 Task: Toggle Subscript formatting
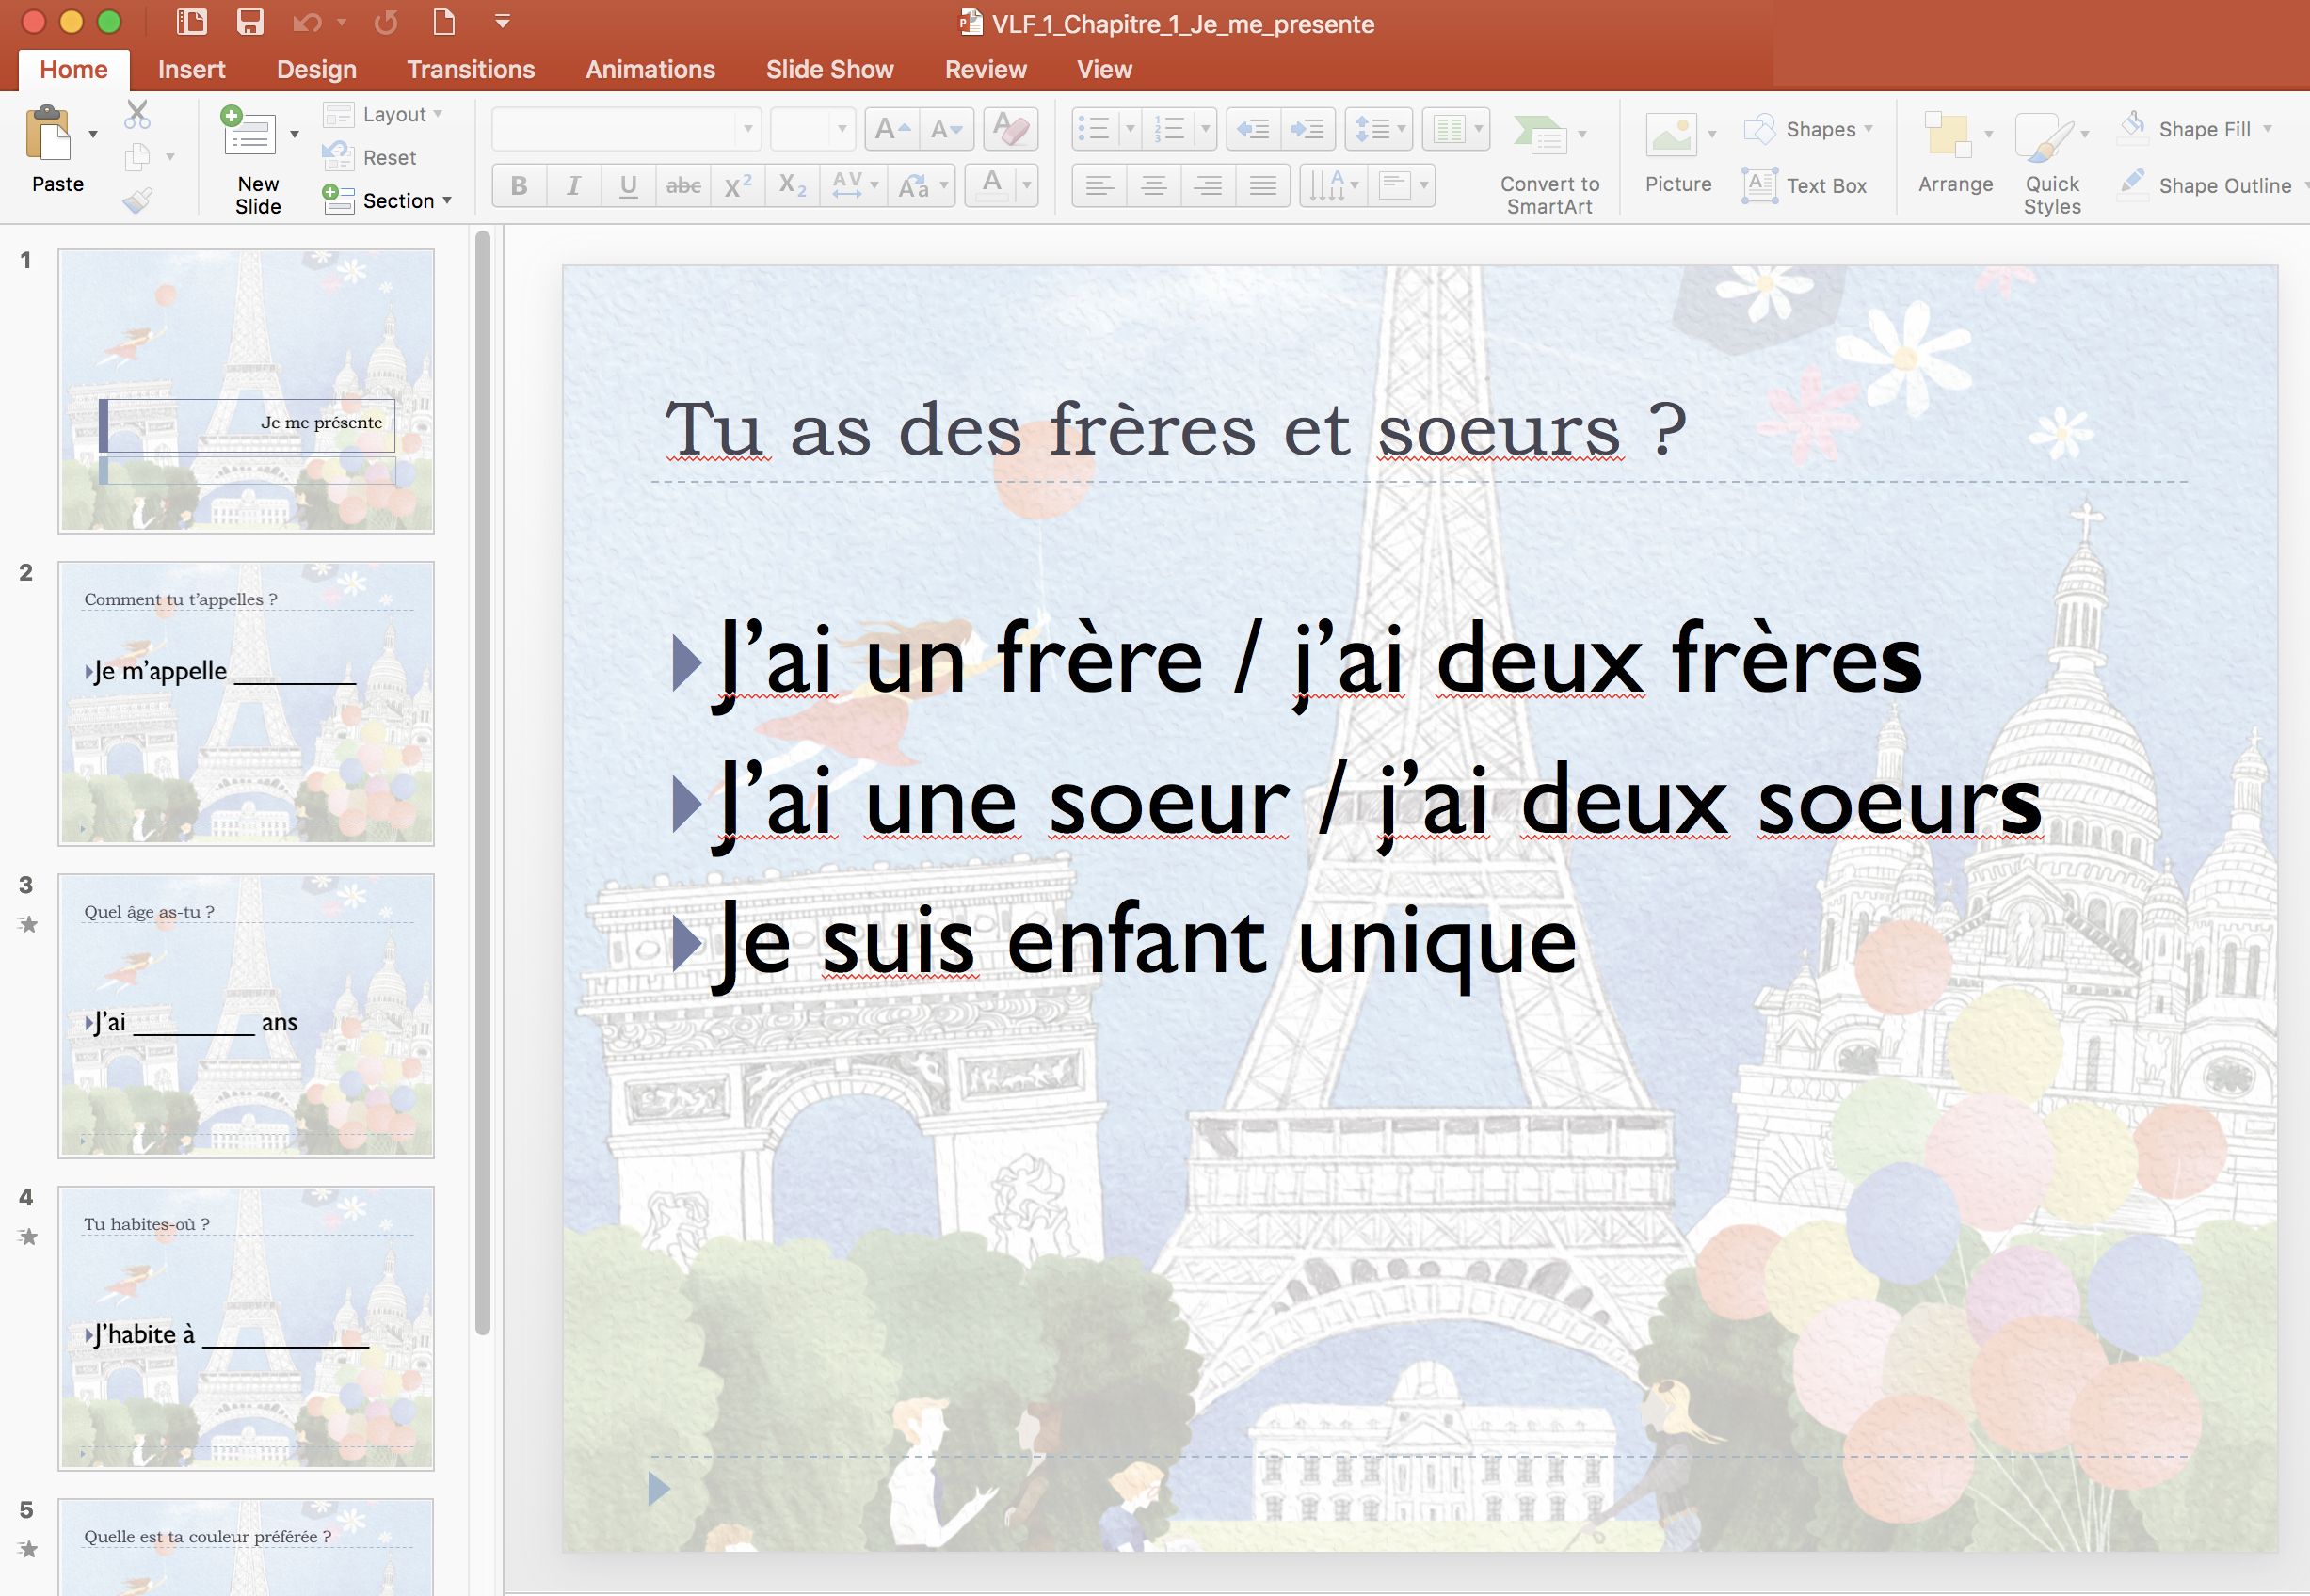(792, 186)
